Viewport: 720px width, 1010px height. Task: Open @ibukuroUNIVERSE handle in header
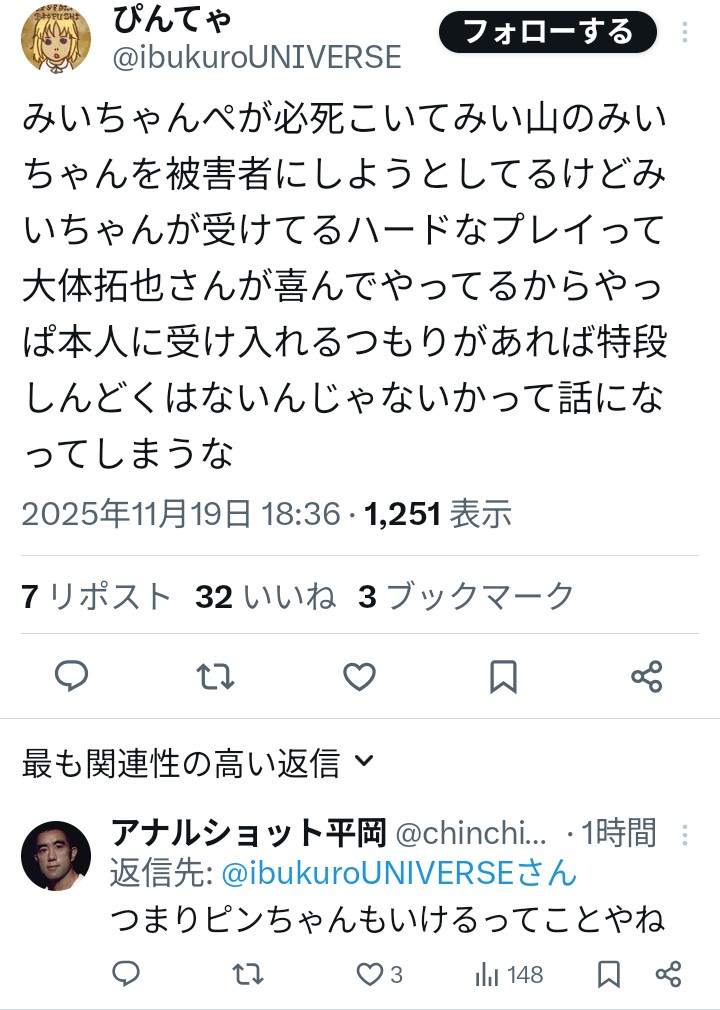[257, 58]
